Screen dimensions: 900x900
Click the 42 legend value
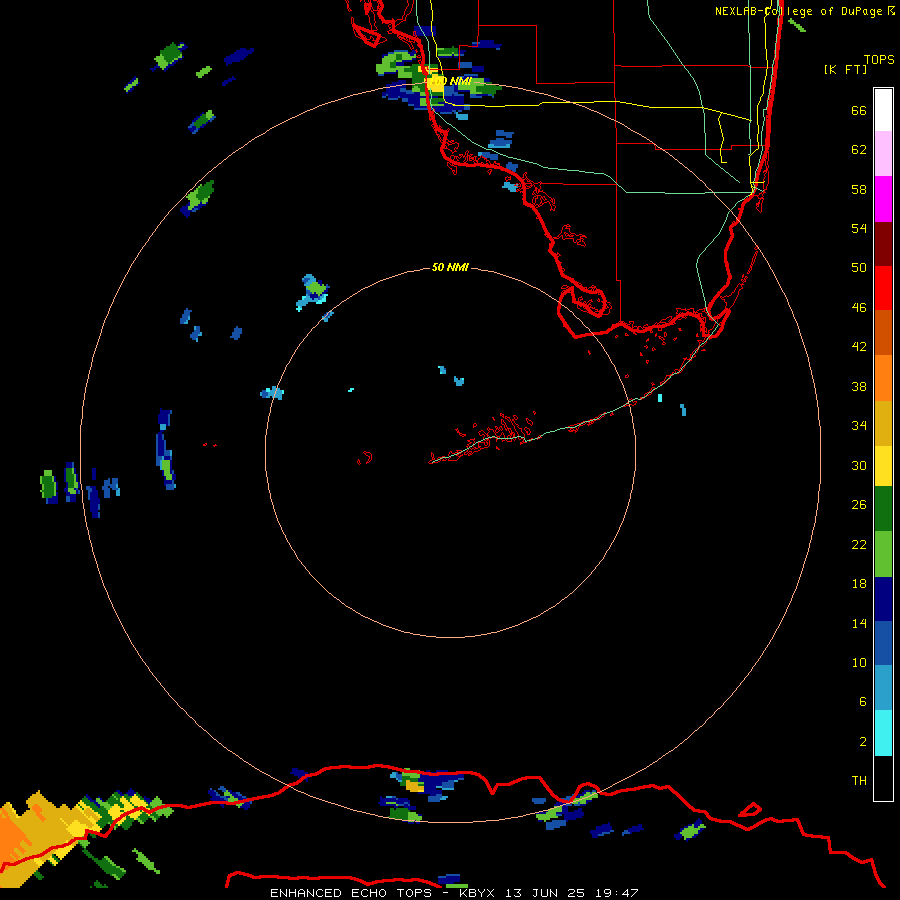point(859,346)
